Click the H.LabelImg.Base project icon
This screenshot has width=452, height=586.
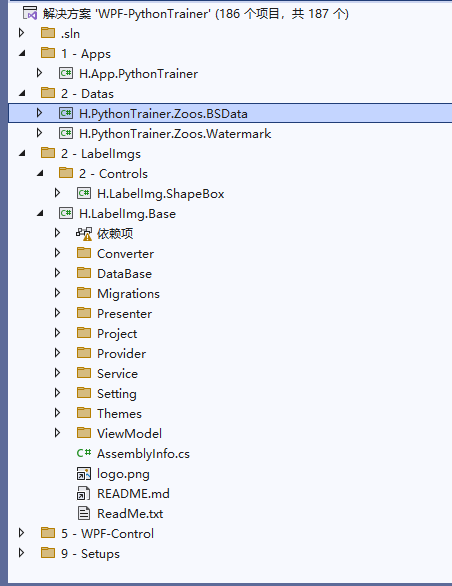click(x=66, y=213)
